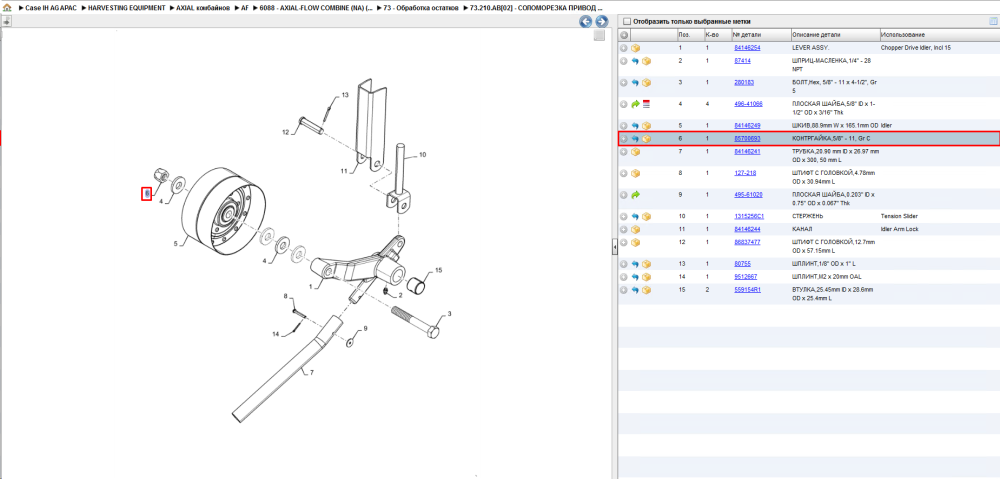1000x479 pixels.
Task: Click the box icon for part 559154R1
Action: (x=646, y=290)
